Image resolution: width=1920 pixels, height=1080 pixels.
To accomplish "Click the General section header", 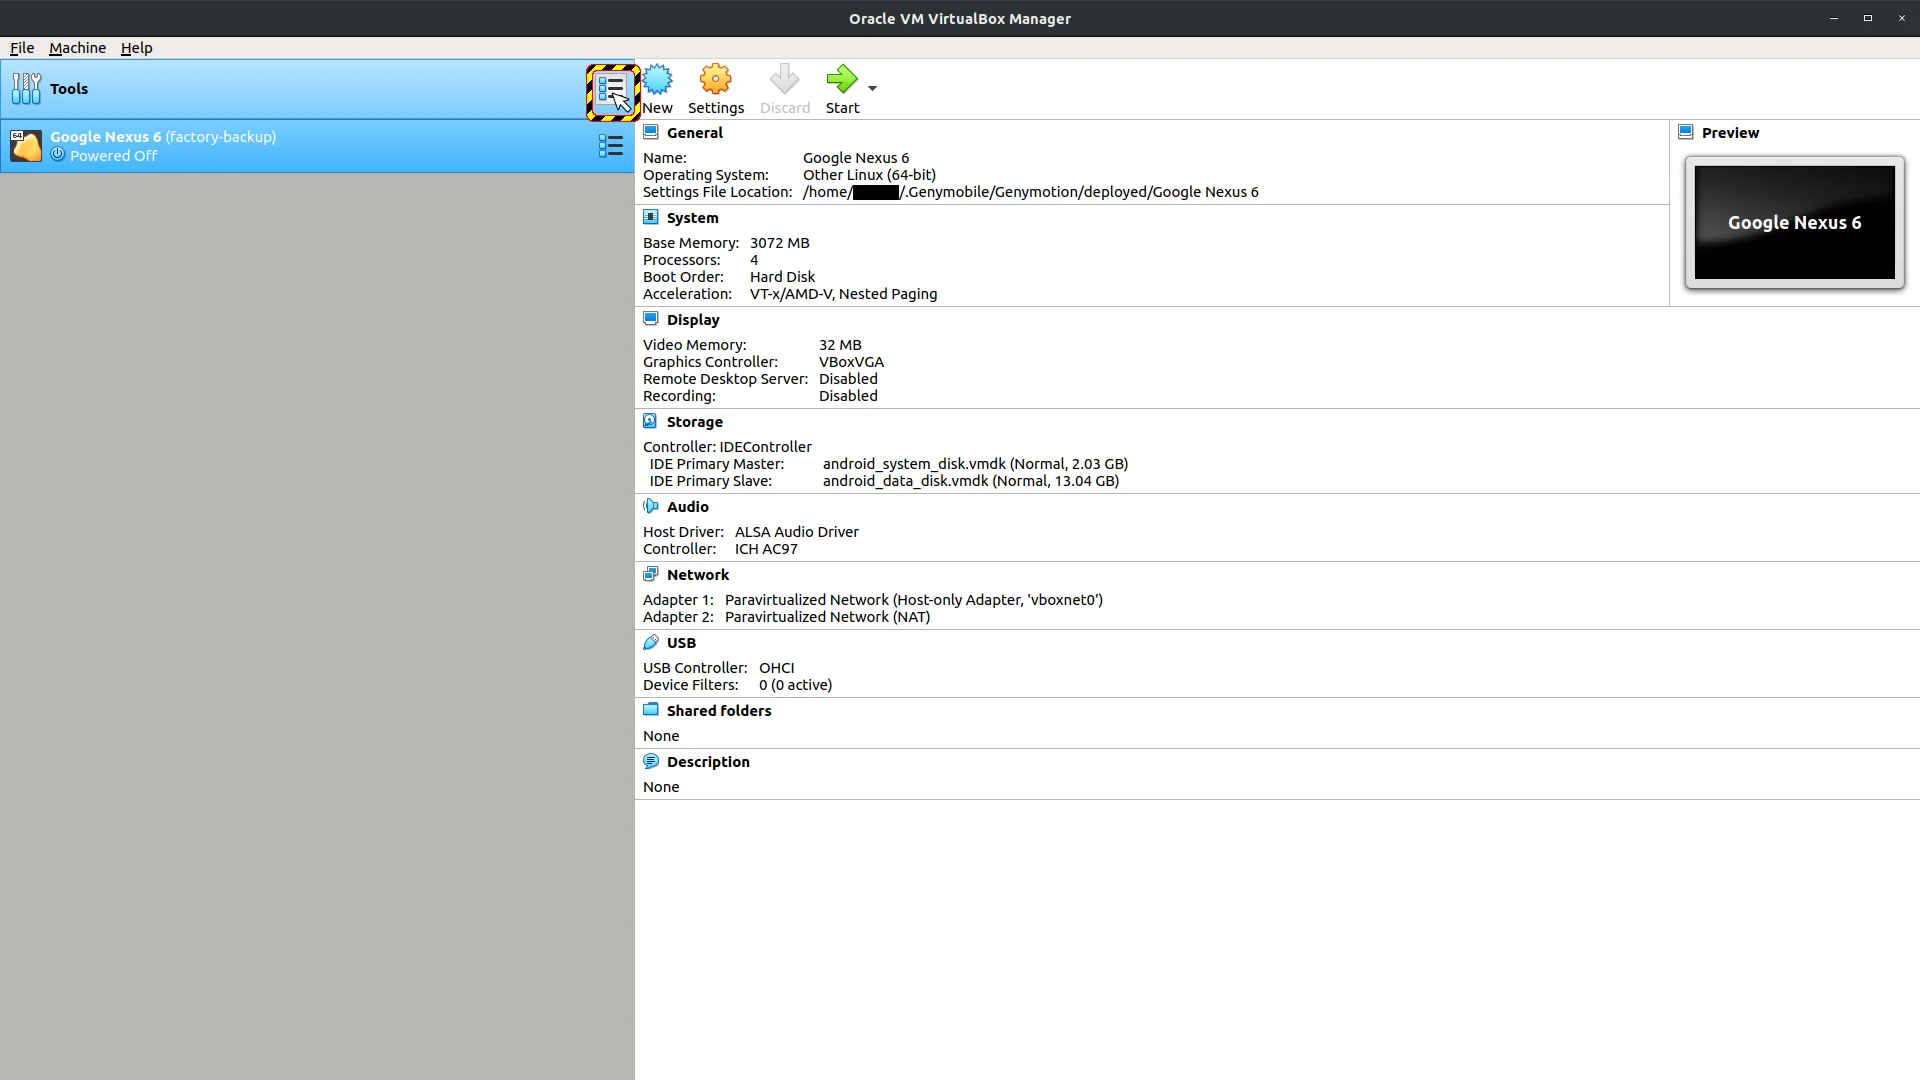I will (694, 132).
